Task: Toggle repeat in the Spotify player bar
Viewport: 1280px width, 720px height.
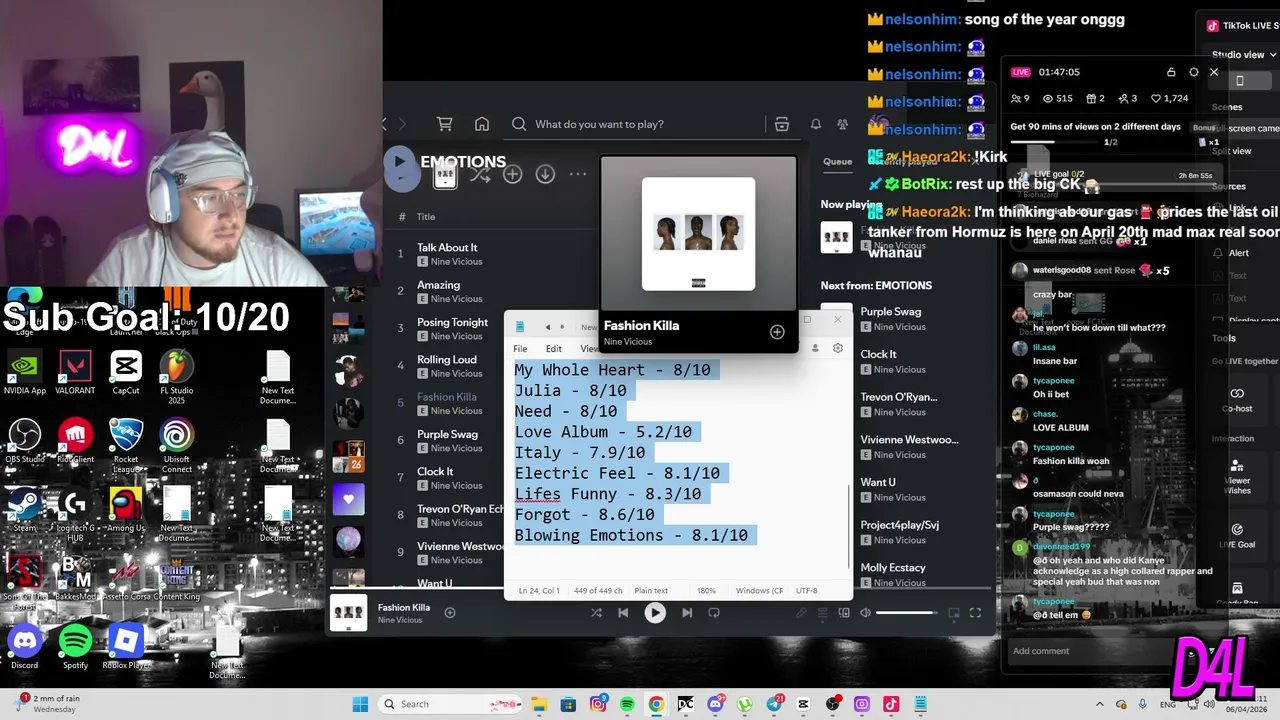Action: pos(714,613)
